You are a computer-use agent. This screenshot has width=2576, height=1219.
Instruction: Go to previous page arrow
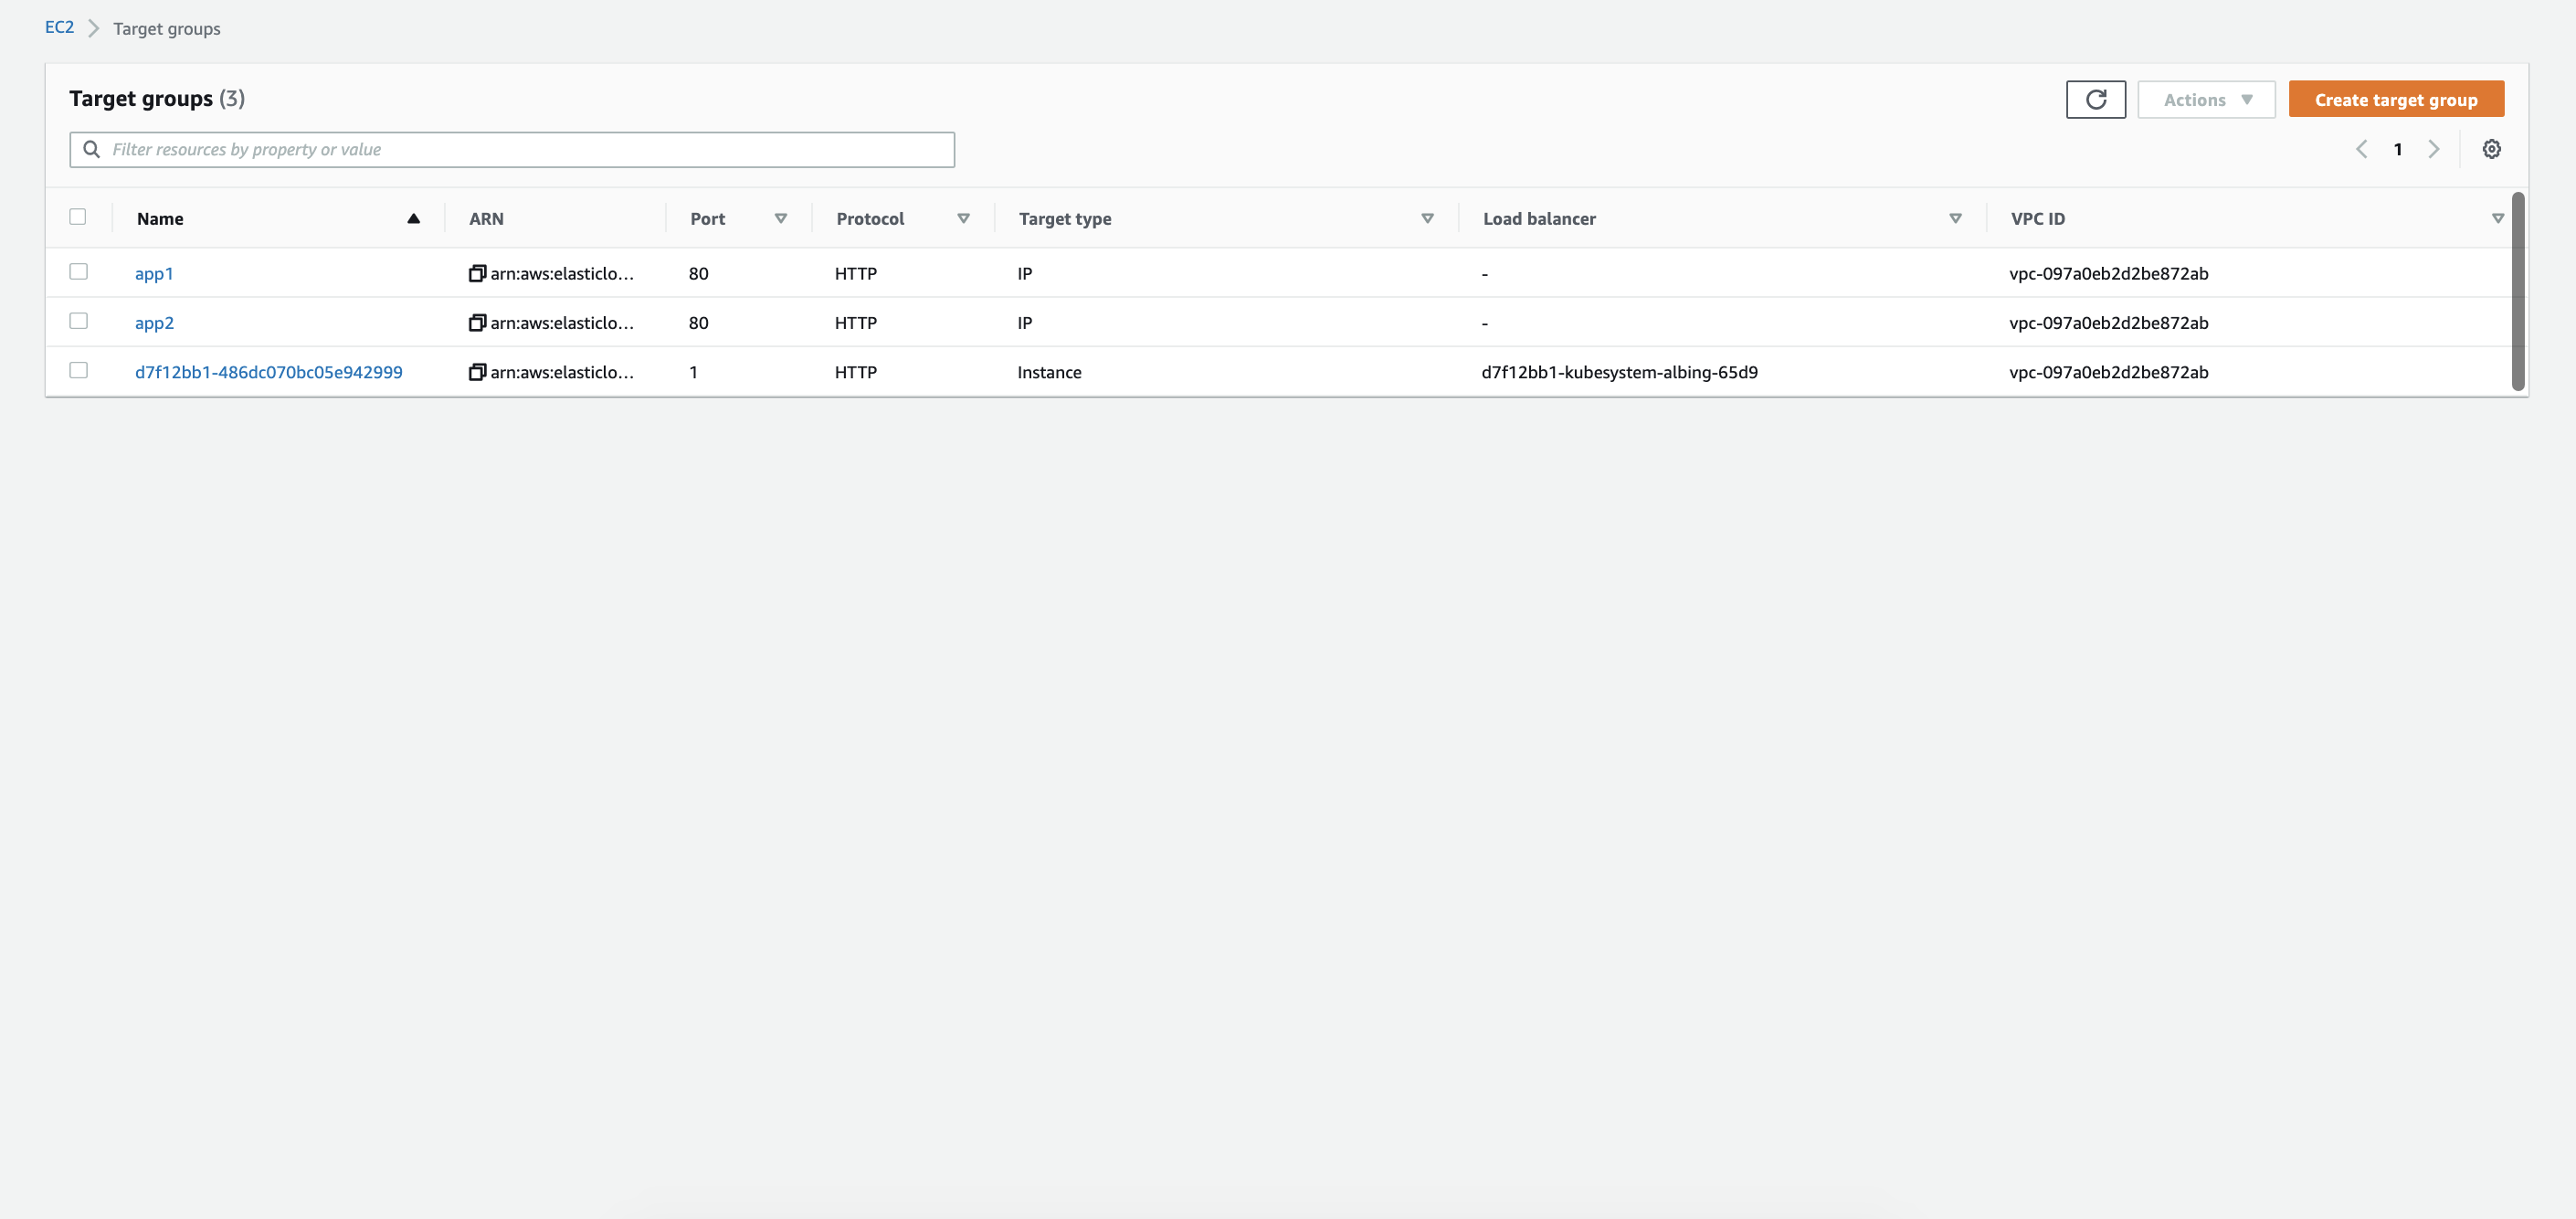pos(2361,149)
